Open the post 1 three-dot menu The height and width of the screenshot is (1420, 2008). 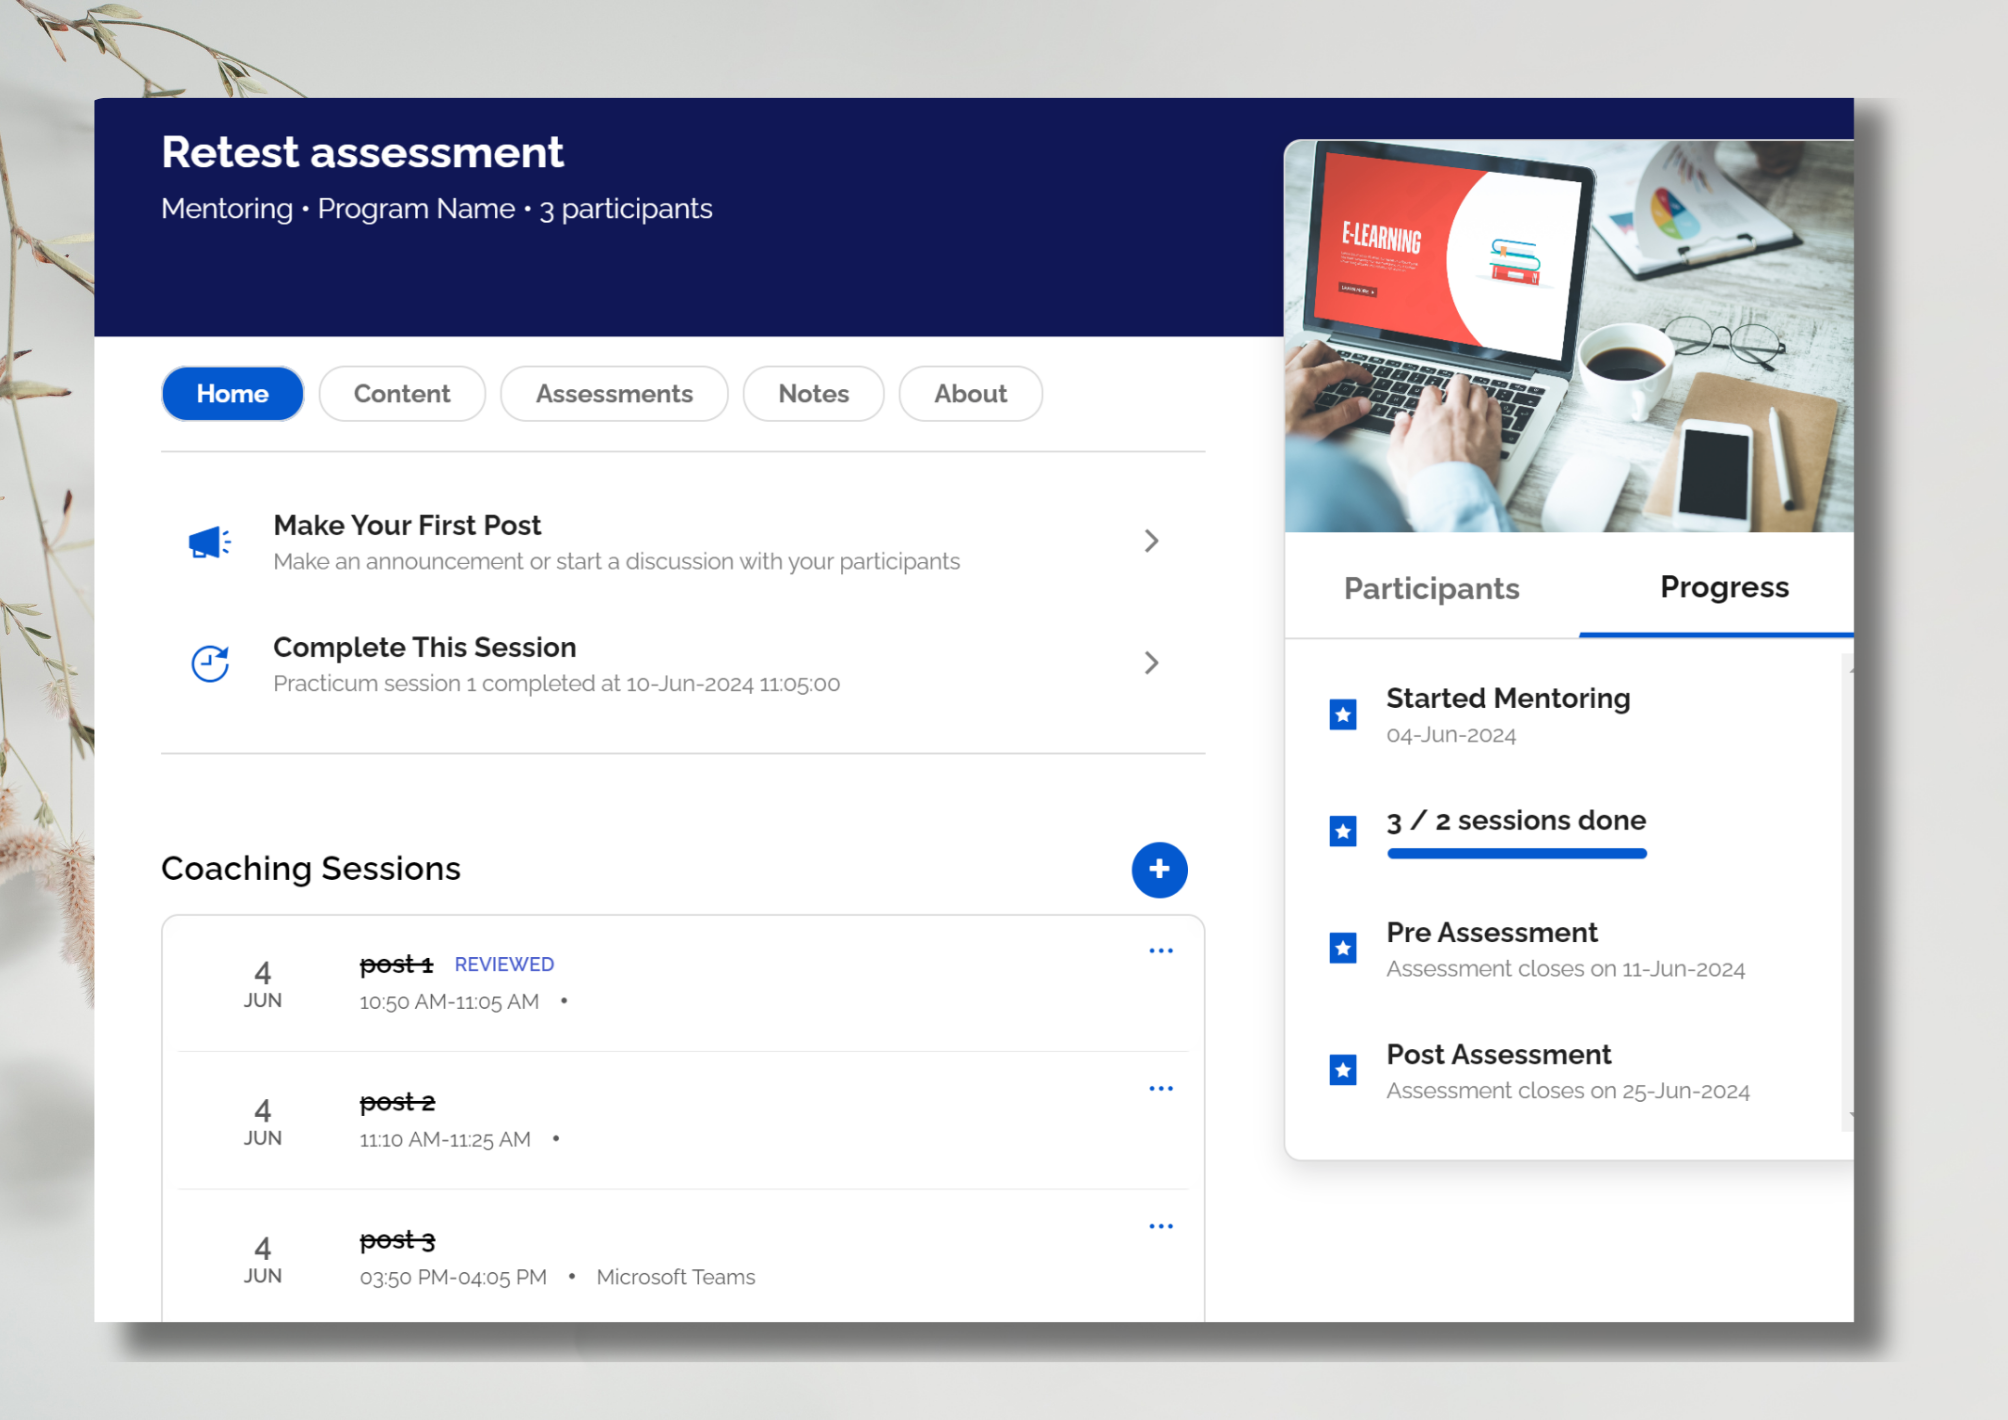pos(1160,951)
